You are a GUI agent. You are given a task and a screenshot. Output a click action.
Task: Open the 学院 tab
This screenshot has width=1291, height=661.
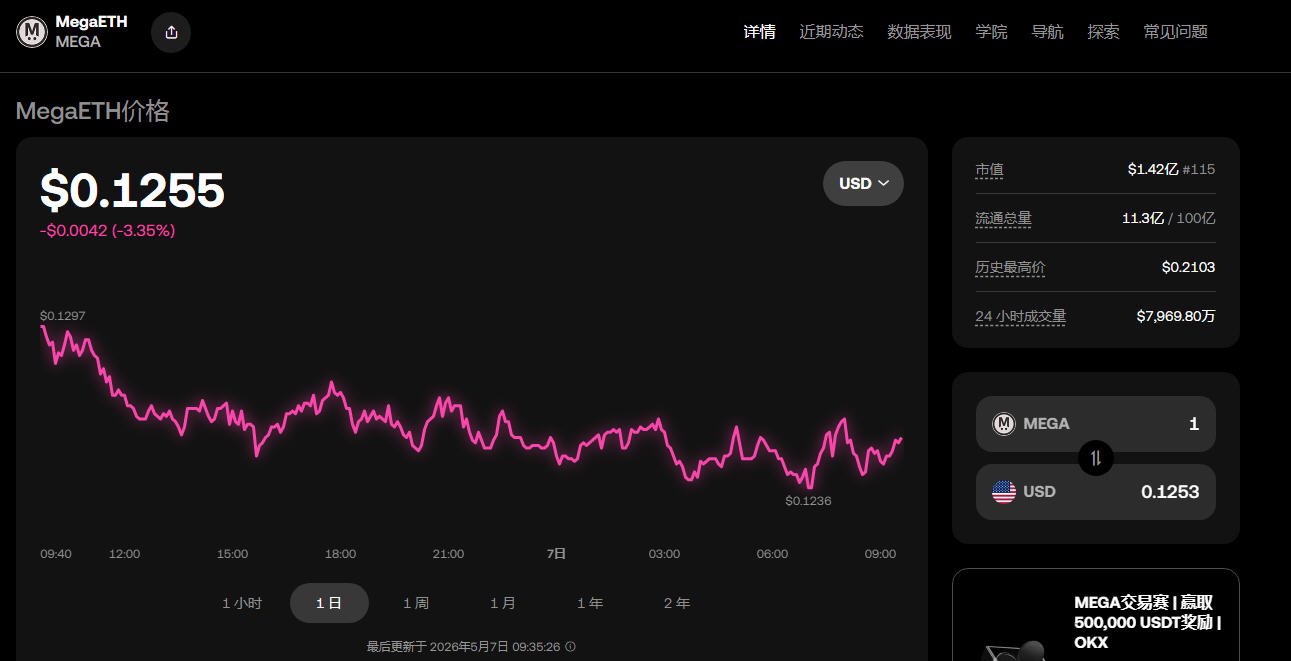(991, 32)
